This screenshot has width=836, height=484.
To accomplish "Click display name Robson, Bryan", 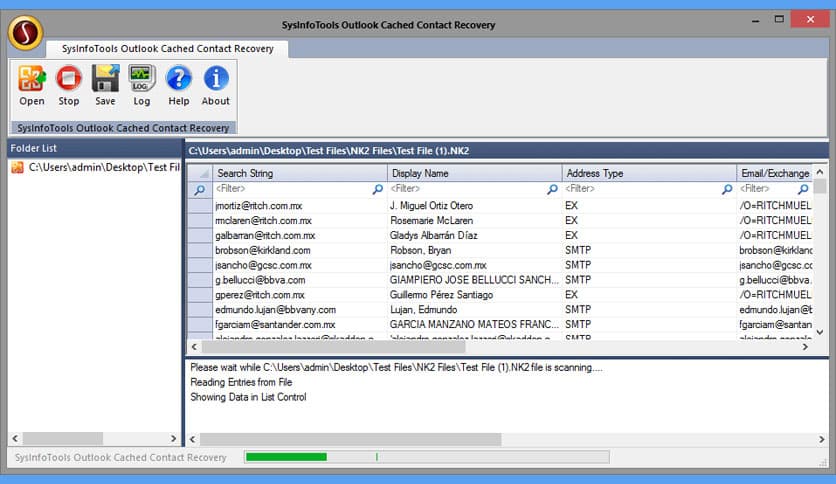I will [x=421, y=251].
